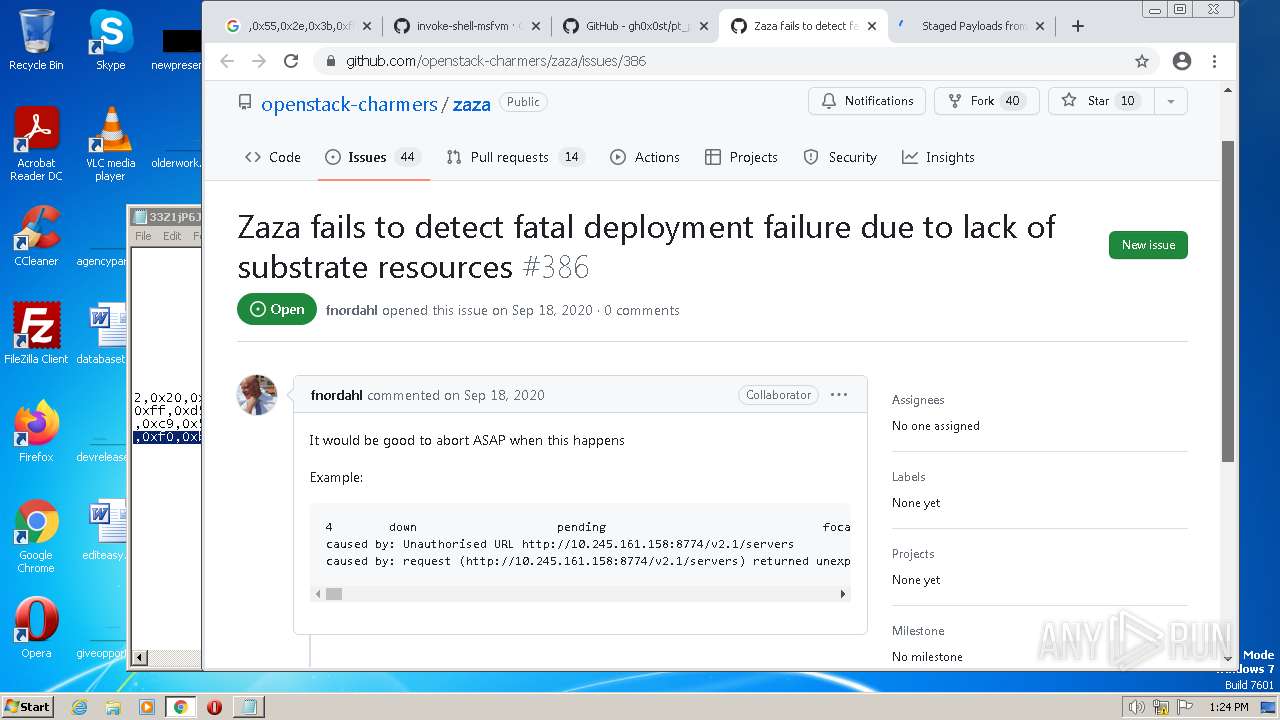Screen dimensions: 1280x720
Task: Click the volume speaker tray icon
Action: tap(1136, 706)
